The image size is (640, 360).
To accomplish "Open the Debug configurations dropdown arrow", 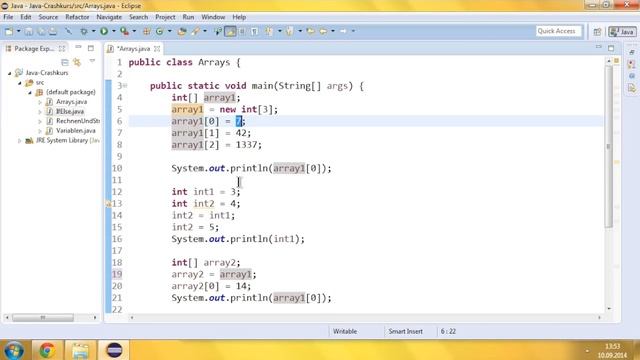I will coord(93,31).
